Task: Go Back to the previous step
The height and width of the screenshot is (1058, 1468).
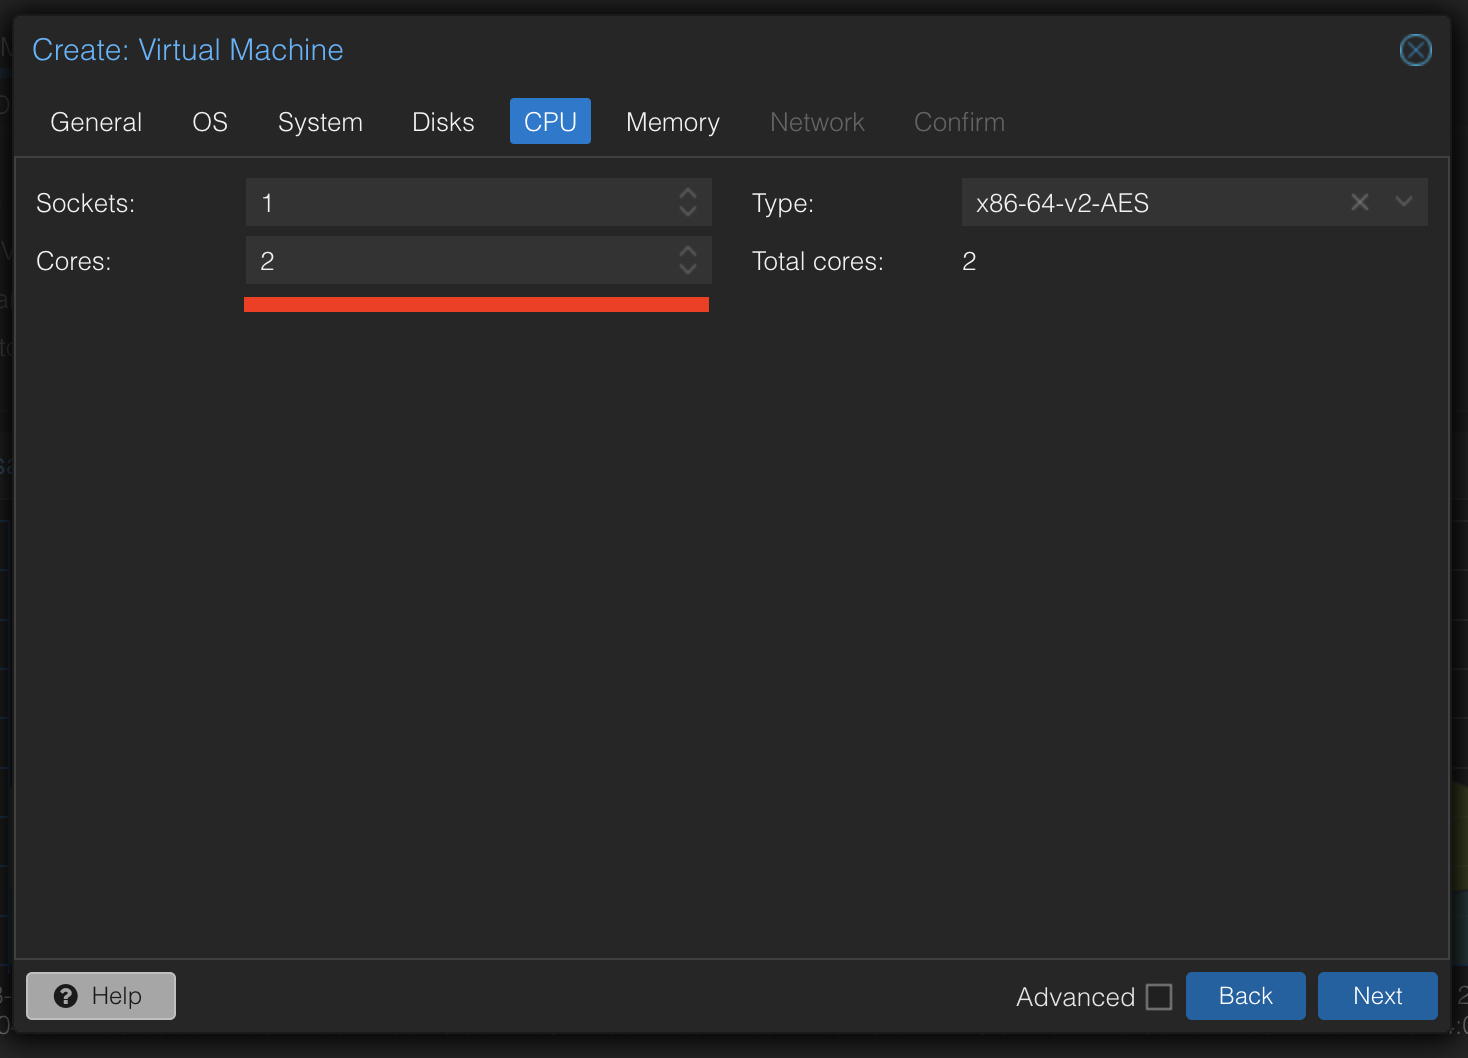Action: coord(1246,996)
